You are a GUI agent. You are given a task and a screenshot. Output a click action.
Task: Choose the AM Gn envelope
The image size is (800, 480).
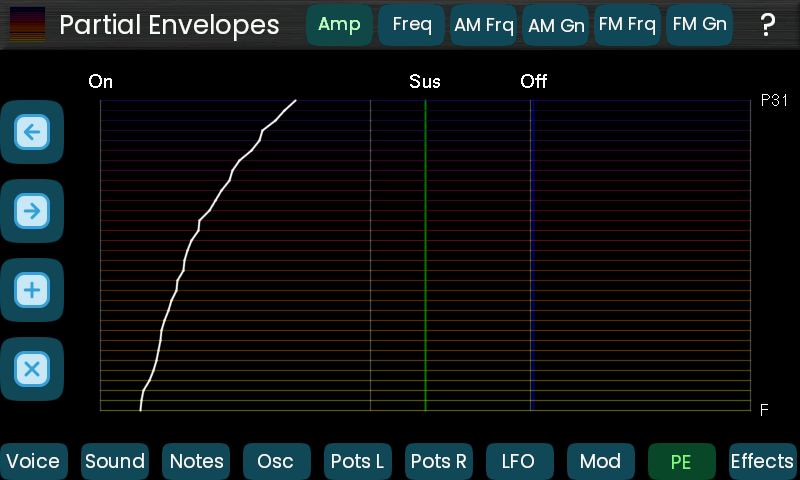pos(555,25)
